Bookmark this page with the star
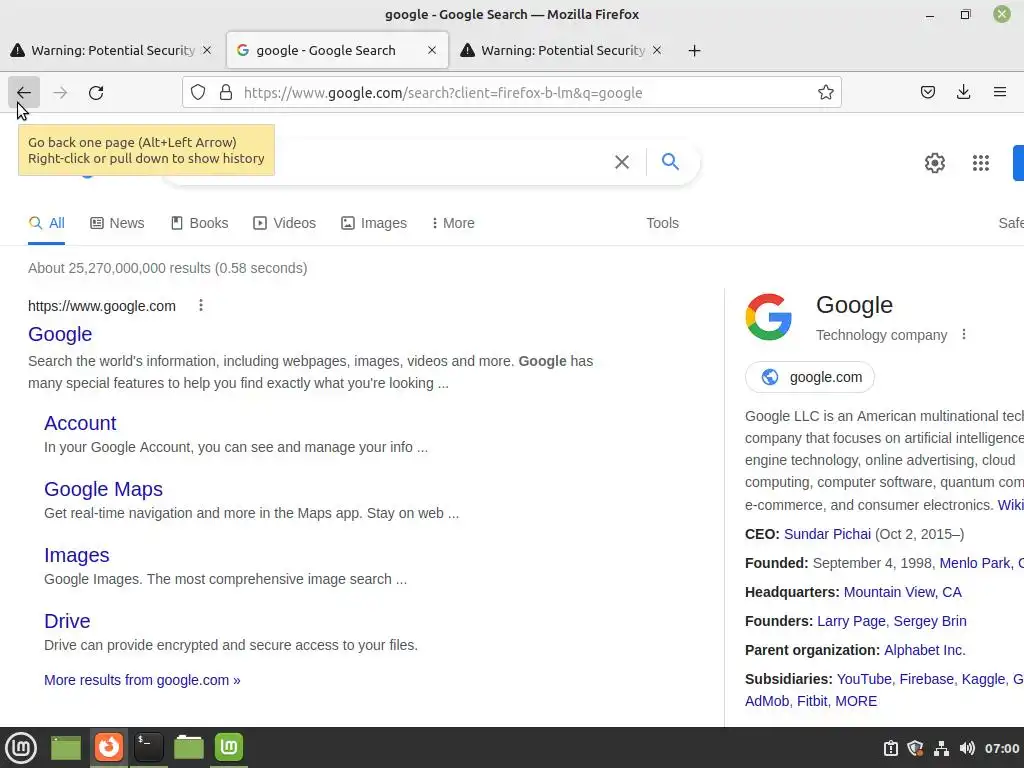The height and width of the screenshot is (768, 1024). 825,93
